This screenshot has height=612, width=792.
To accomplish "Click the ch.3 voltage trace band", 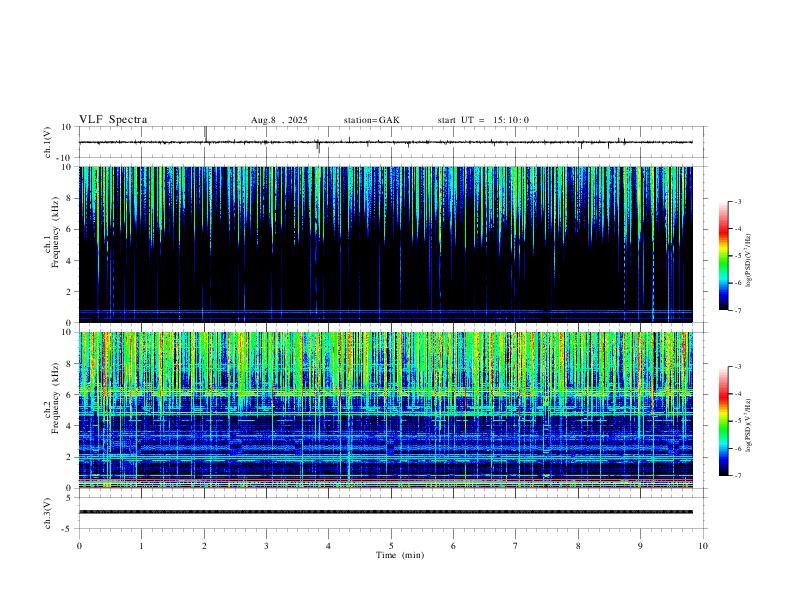I will coord(386,512).
